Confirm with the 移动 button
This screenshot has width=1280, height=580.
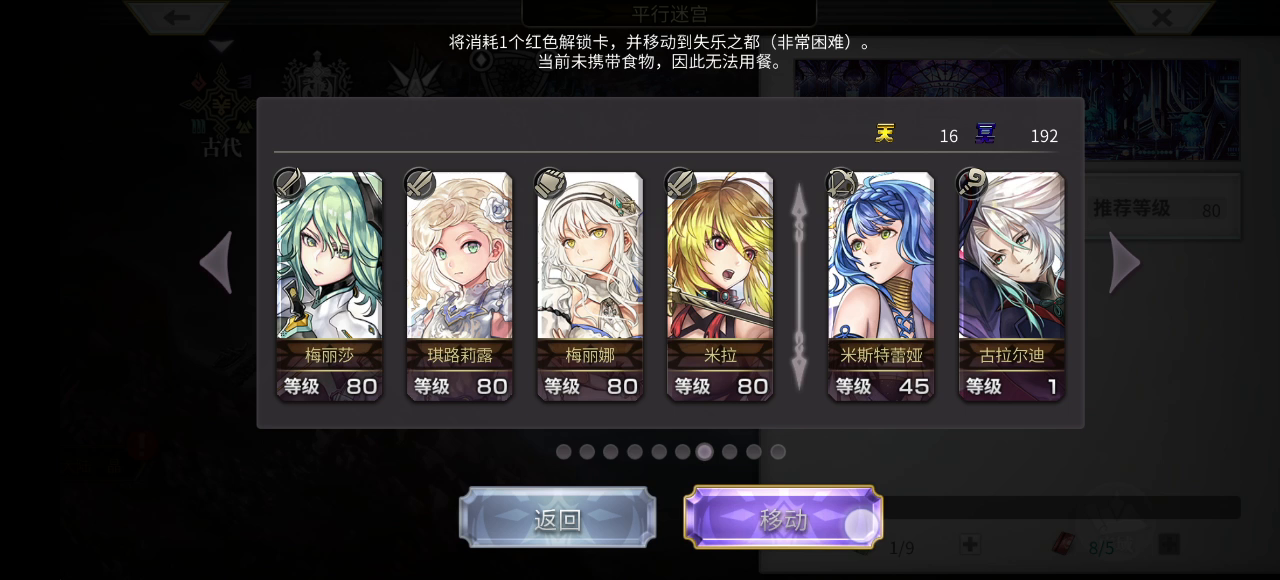click(783, 518)
